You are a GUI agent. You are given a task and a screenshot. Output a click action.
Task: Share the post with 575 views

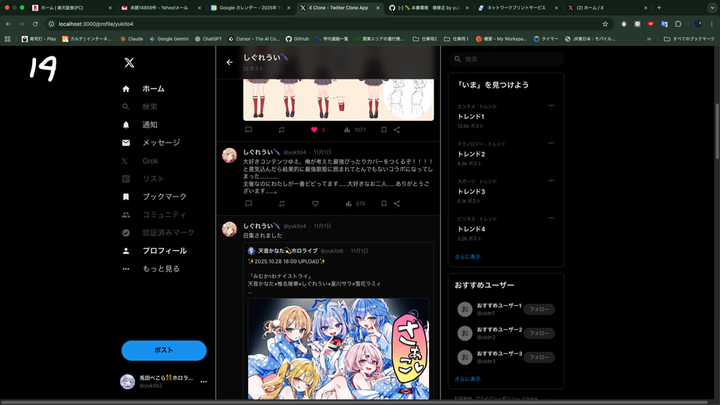(397, 203)
